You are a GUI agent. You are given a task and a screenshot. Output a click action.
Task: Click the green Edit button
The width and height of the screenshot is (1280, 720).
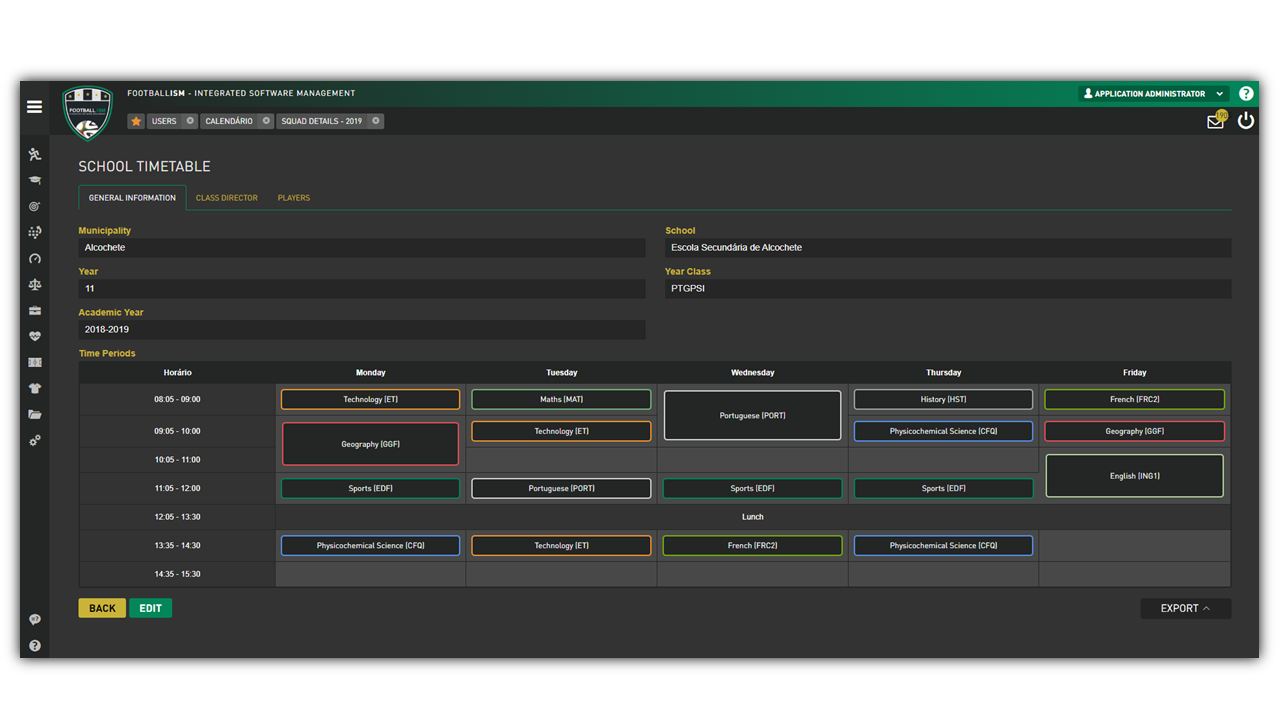[x=150, y=608]
